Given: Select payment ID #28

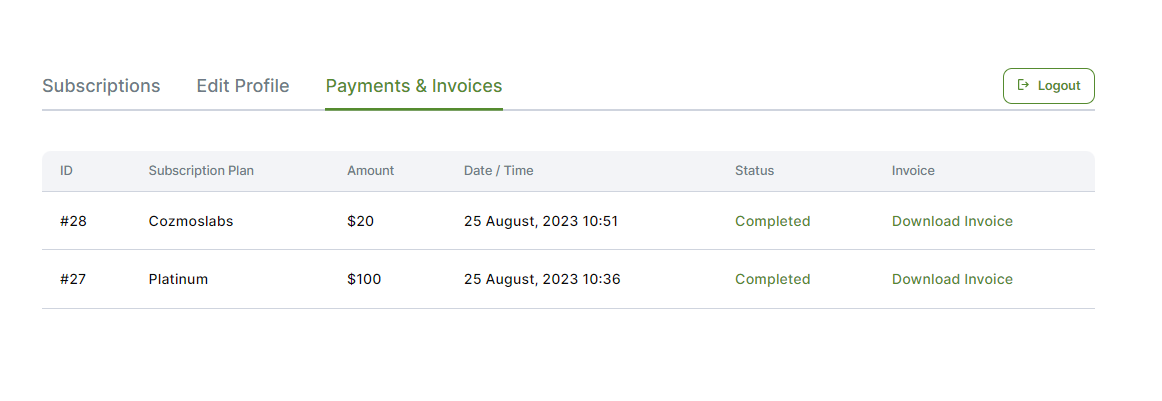Looking at the screenshot, I should 73,221.
